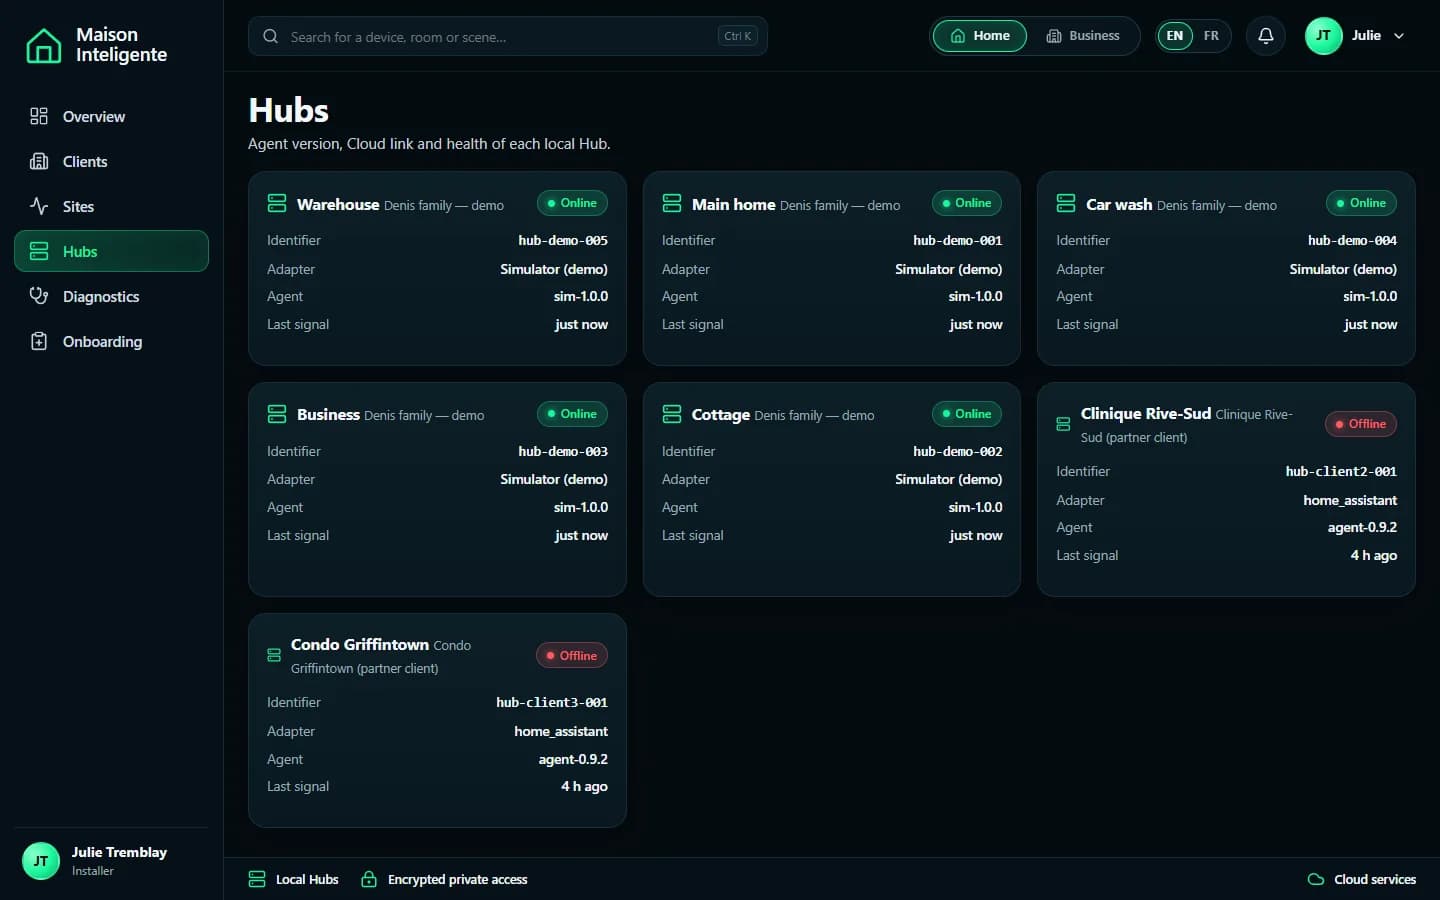Viewport: 1440px width, 900px height.
Task: Click the Cloud services label in footer
Action: click(x=1375, y=879)
